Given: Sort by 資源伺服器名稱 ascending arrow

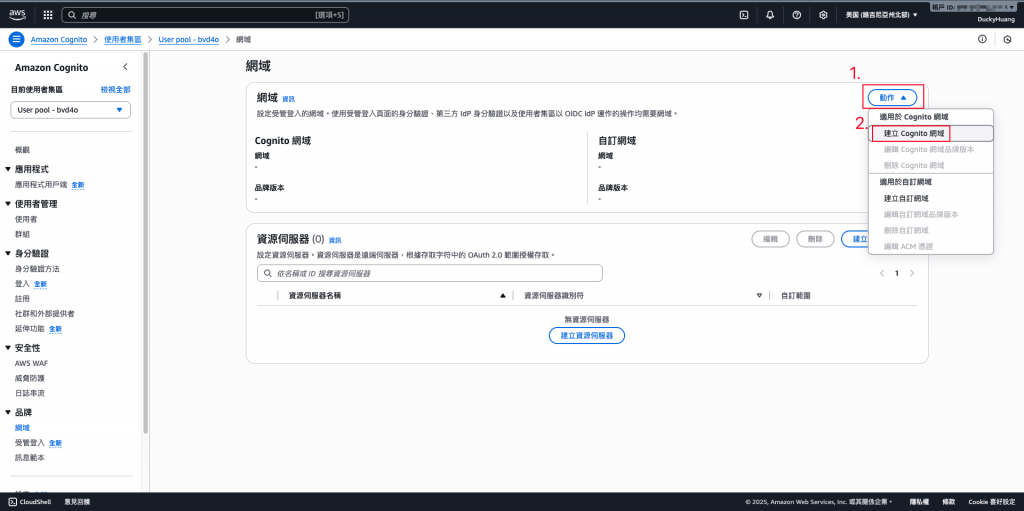Looking at the screenshot, I should [x=502, y=295].
